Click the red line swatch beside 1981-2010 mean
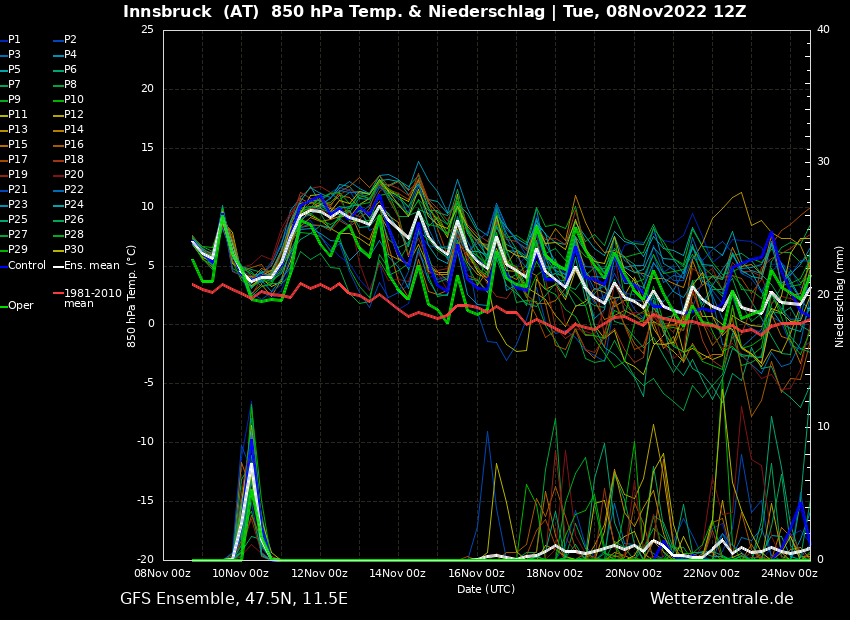The image size is (850, 620). (x=58, y=294)
